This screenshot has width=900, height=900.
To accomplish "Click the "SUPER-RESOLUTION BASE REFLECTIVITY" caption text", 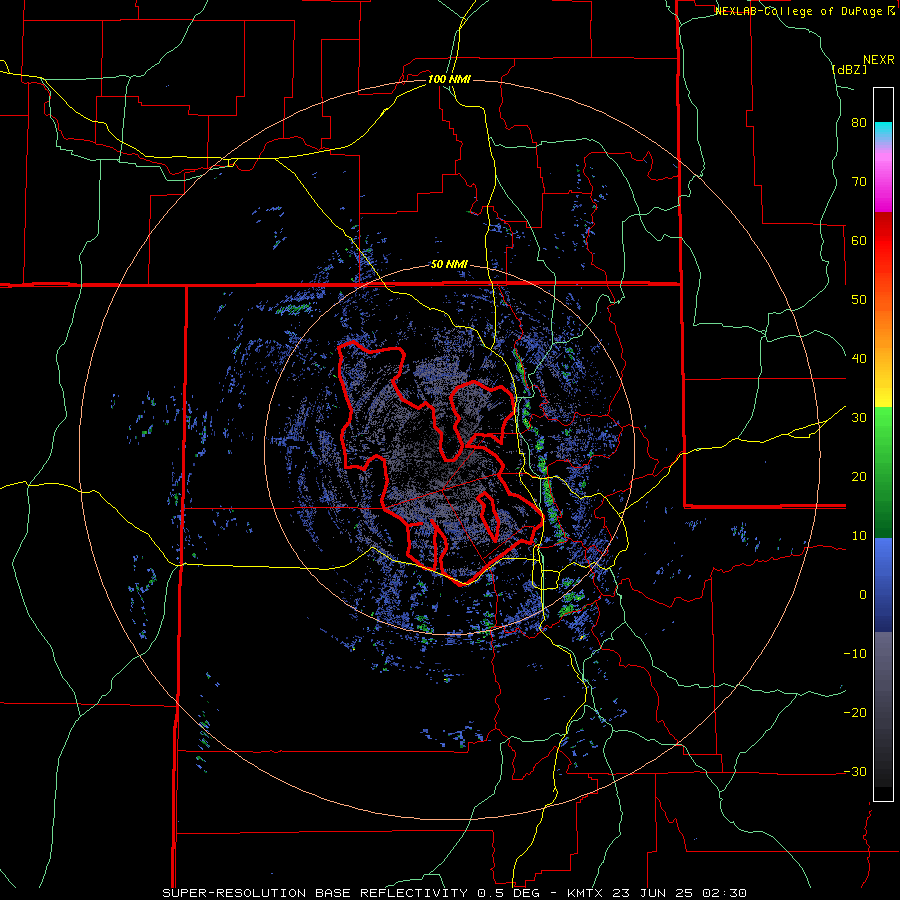I will pos(315,893).
